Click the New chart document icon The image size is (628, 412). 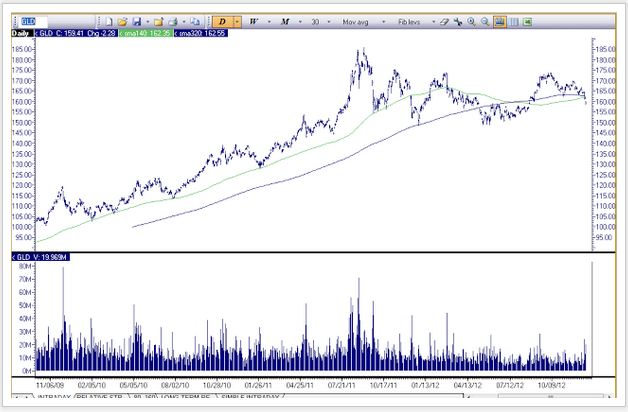[x=107, y=20]
